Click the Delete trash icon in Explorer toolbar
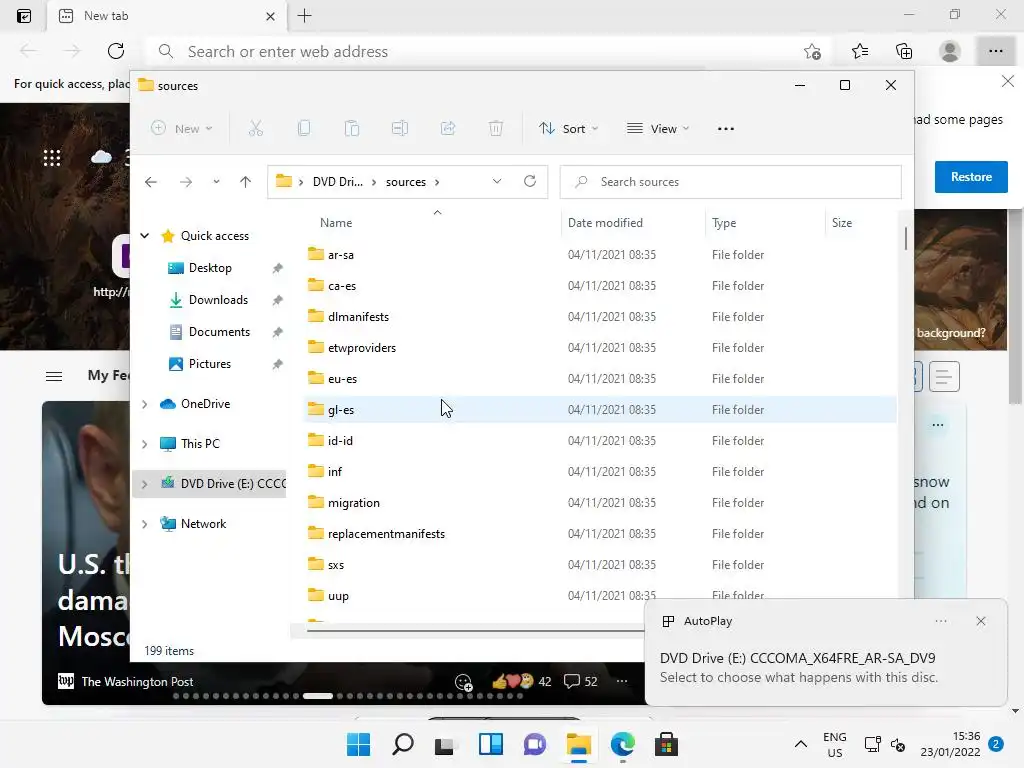Screen dimensions: 1024x768 [x=496, y=129]
